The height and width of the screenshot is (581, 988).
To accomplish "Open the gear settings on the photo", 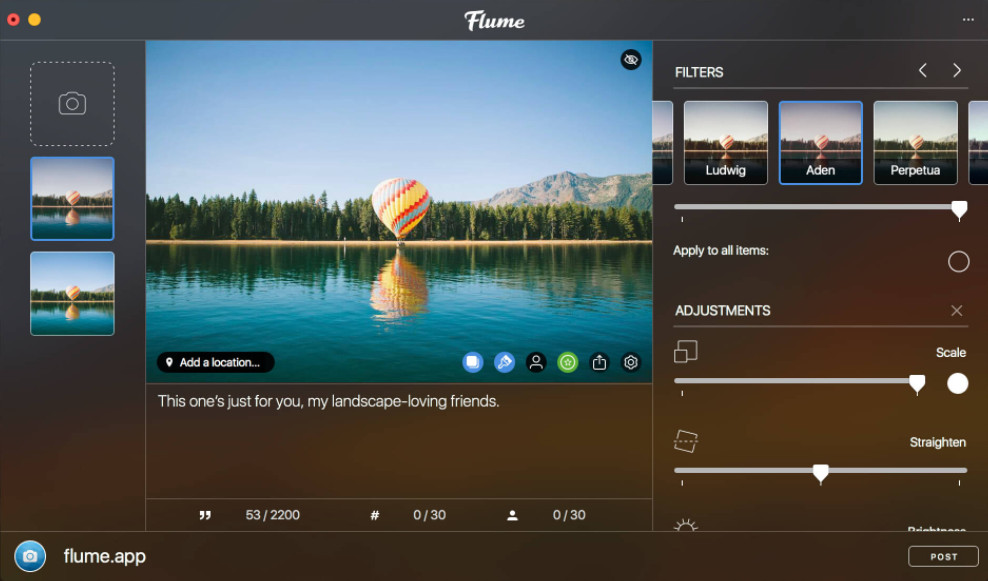I will click(631, 362).
